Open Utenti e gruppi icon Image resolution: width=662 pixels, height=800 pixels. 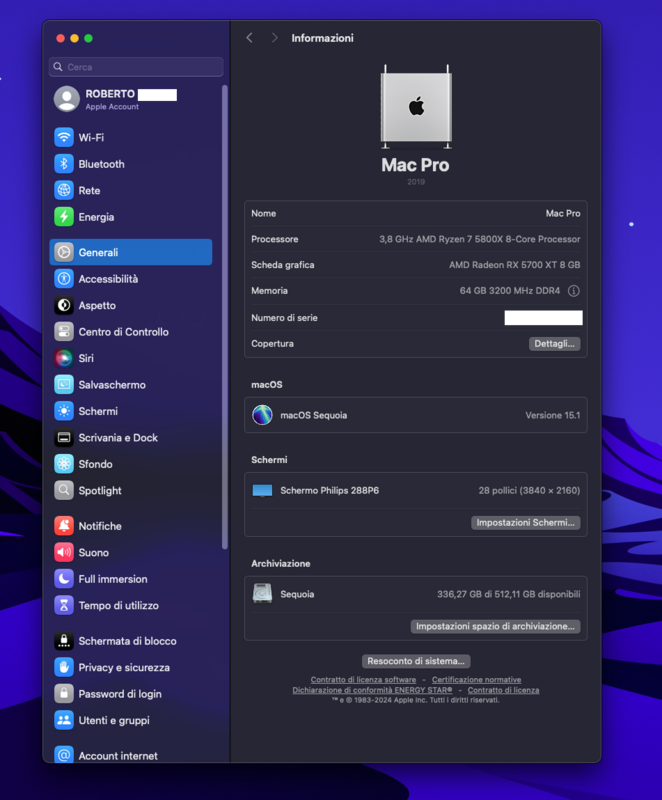pyautogui.click(x=64, y=720)
